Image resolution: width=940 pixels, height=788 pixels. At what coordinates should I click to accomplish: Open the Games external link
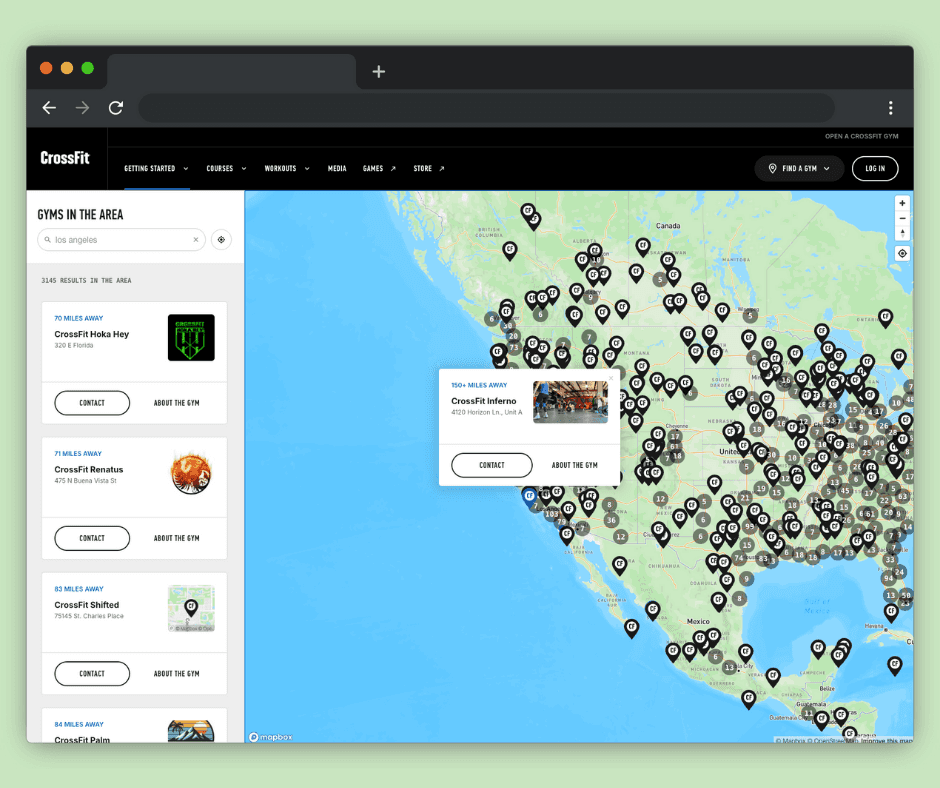tap(379, 169)
